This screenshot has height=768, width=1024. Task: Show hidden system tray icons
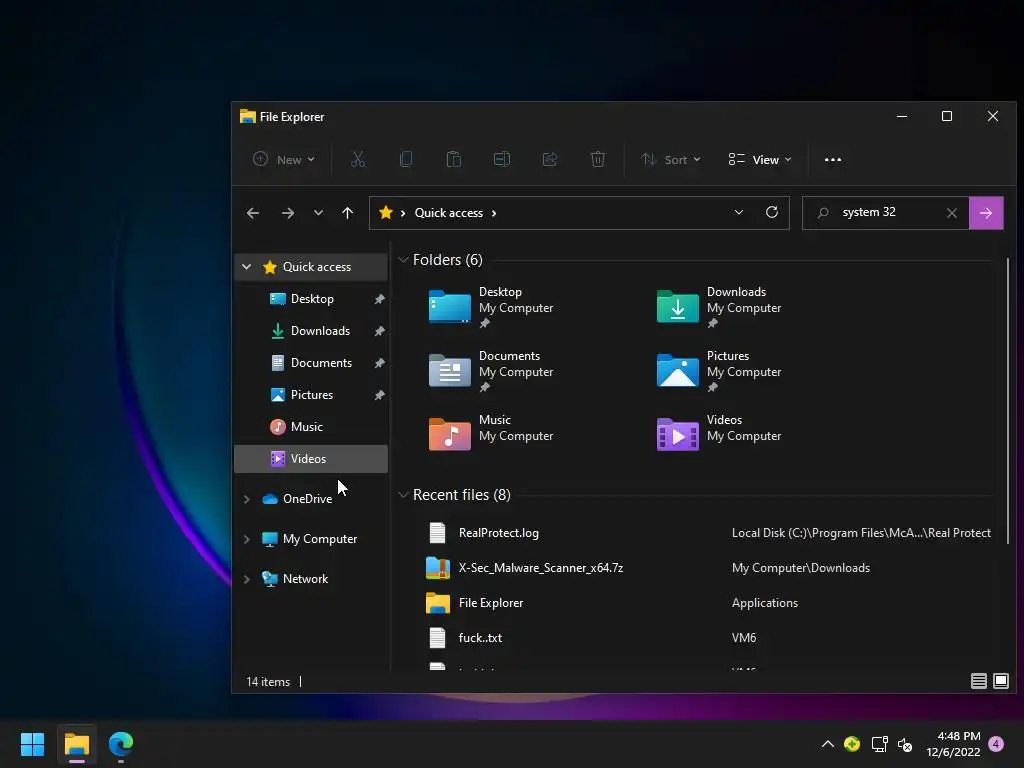[827, 744]
